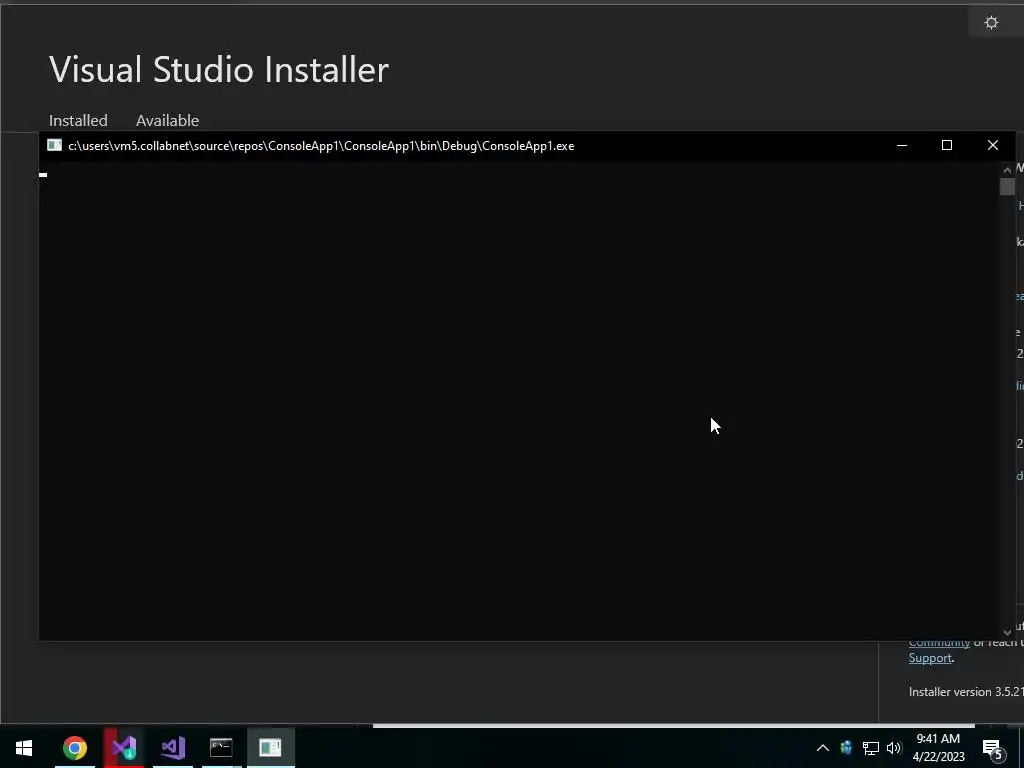
Task: Open the volume speaker tray icon
Action: click(x=894, y=748)
